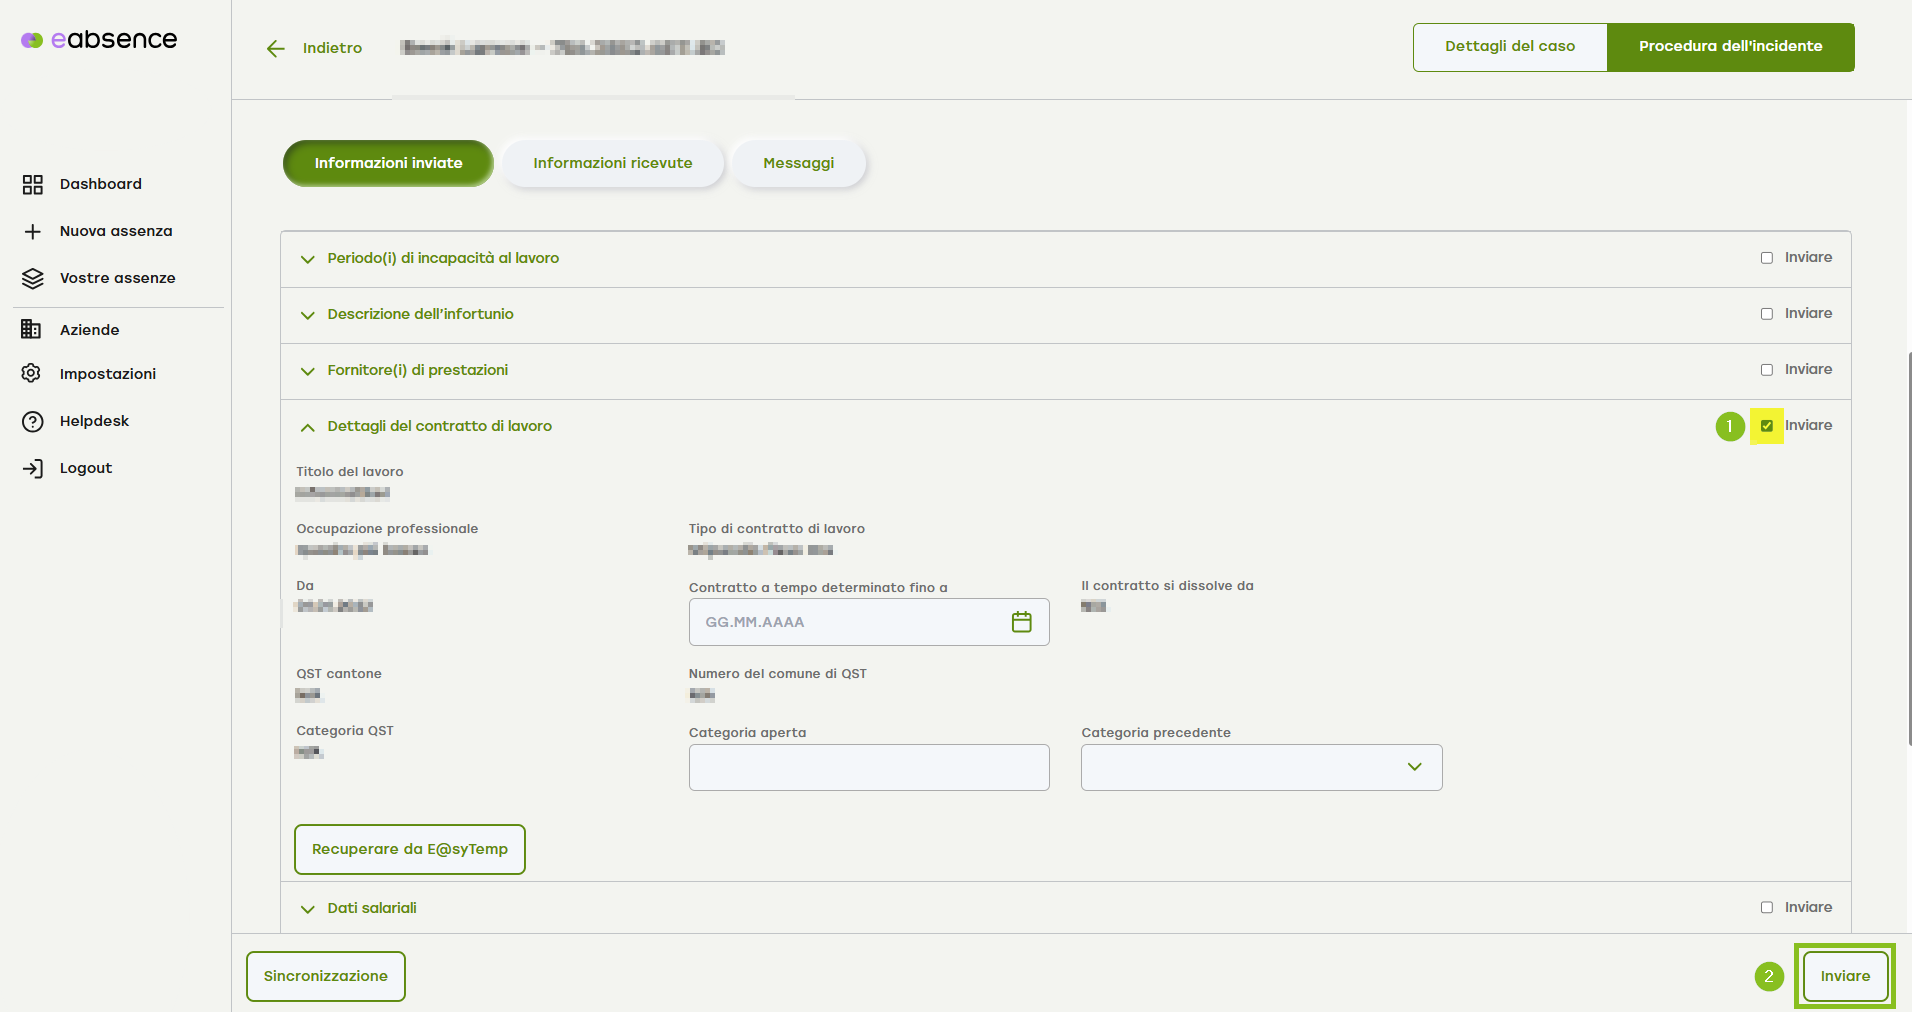Viewport: 1912px width, 1012px height.
Task: Open calendar picker for contract end date
Action: click(x=1021, y=622)
